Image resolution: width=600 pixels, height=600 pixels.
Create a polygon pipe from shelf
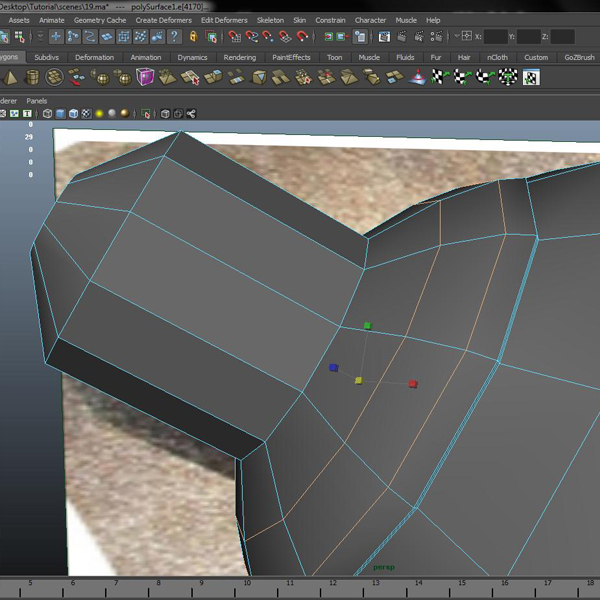[x=32, y=77]
